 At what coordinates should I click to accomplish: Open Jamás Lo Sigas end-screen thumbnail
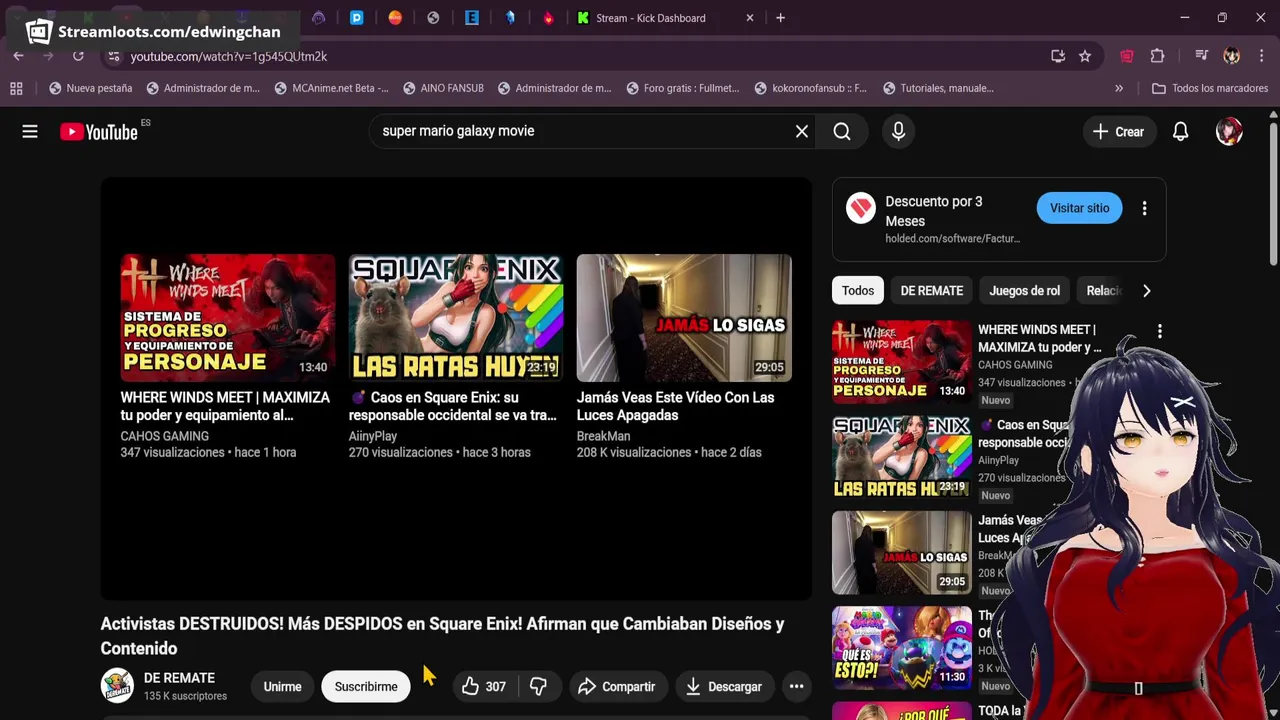(684, 318)
